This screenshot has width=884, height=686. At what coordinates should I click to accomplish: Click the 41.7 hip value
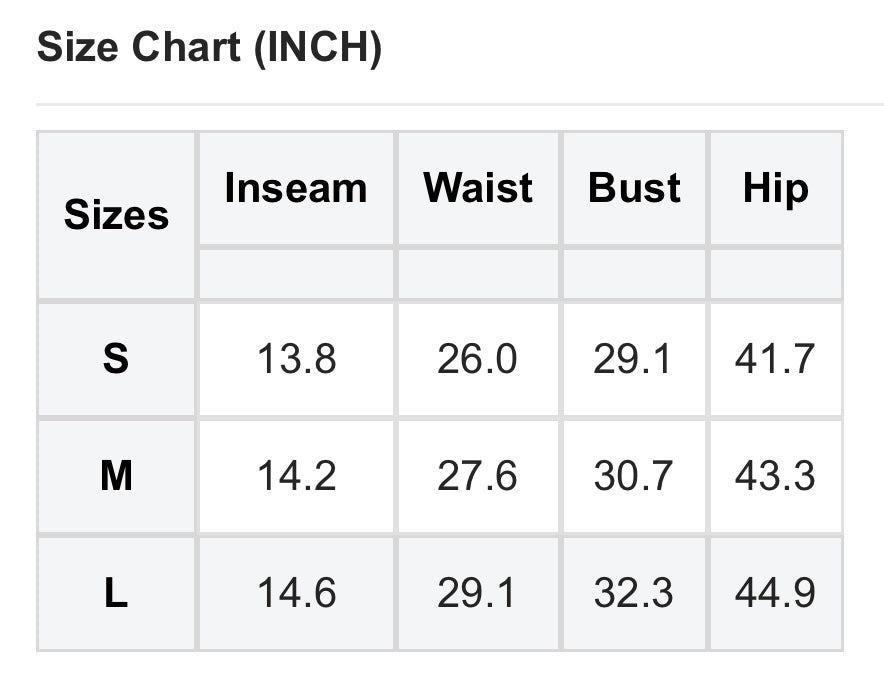[775, 359]
